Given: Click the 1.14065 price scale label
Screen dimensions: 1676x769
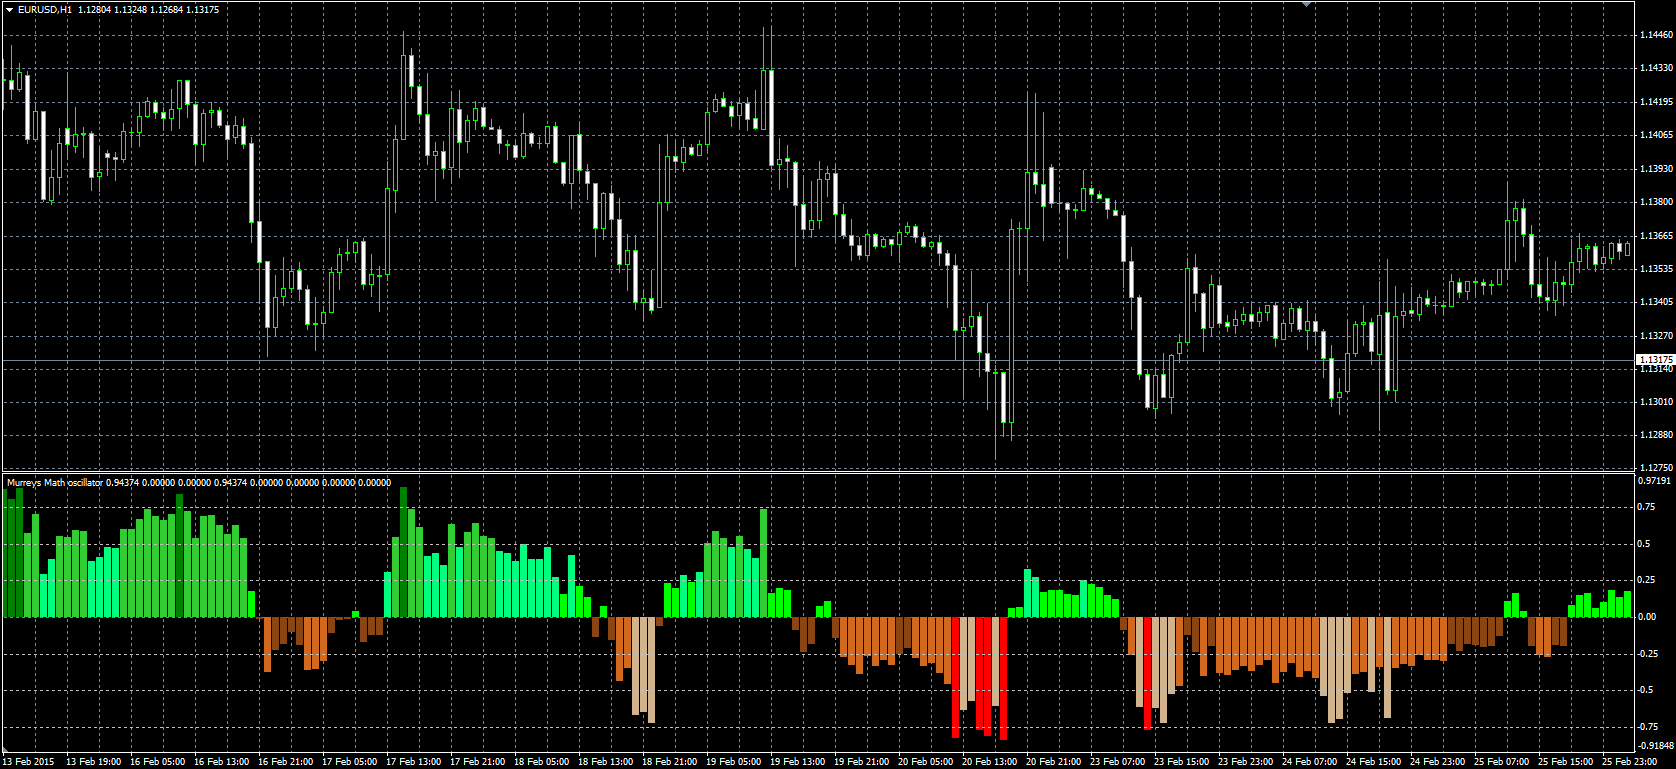Looking at the screenshot, I should pos(1656,135).
